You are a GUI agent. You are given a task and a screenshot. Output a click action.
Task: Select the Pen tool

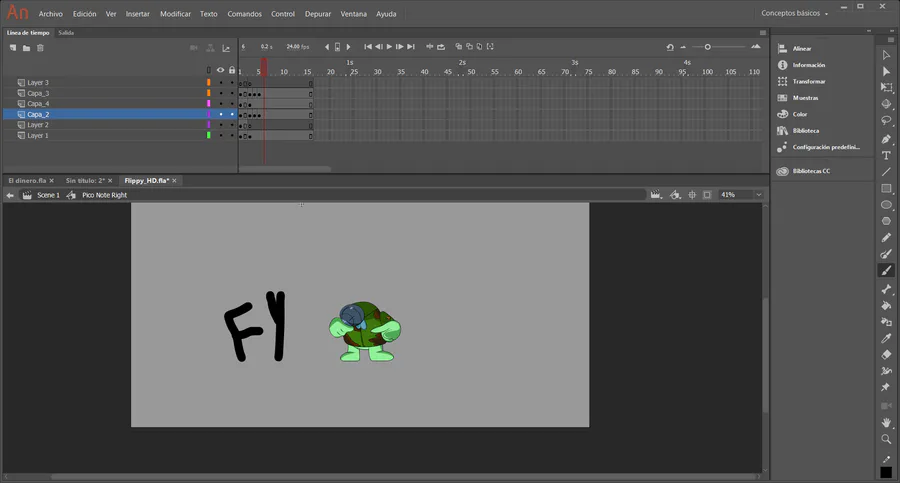point(886,139)
